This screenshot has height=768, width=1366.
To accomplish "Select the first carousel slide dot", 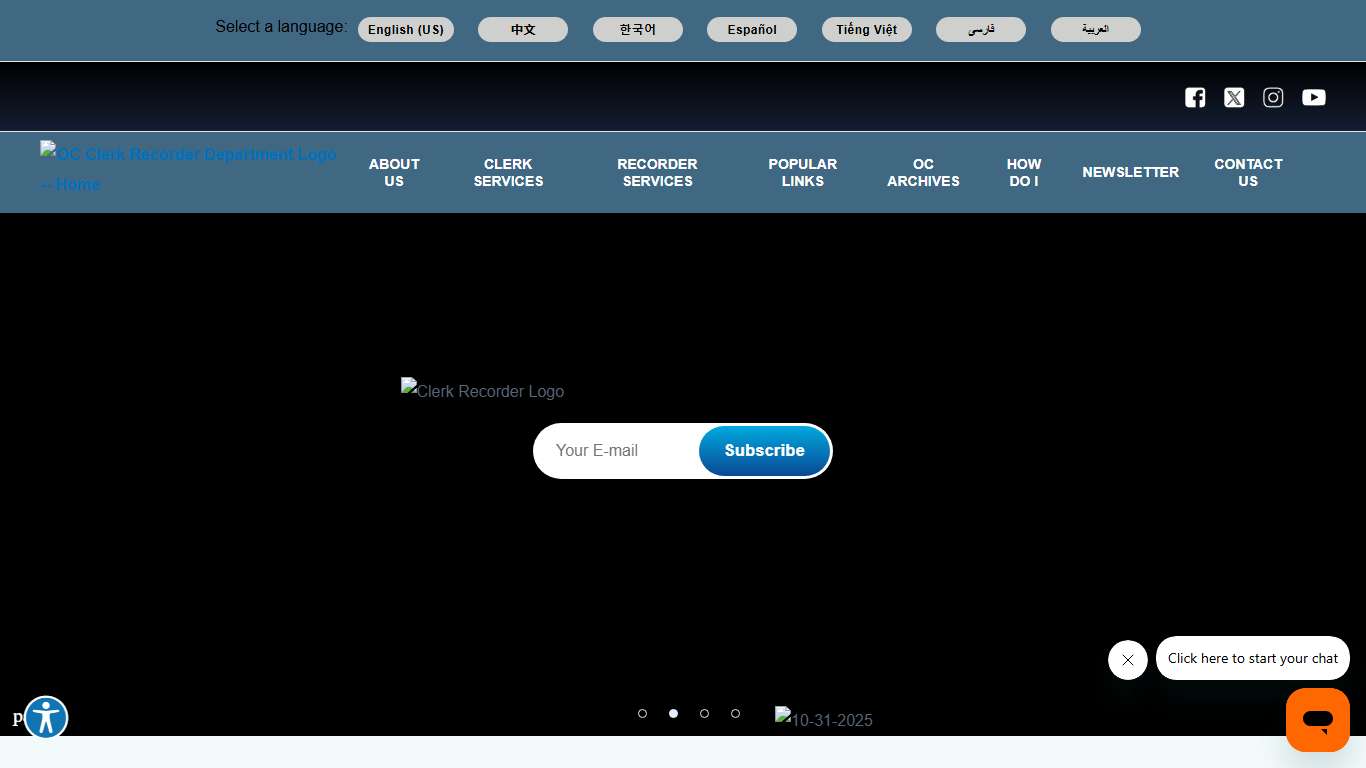I will pos(642,713).
